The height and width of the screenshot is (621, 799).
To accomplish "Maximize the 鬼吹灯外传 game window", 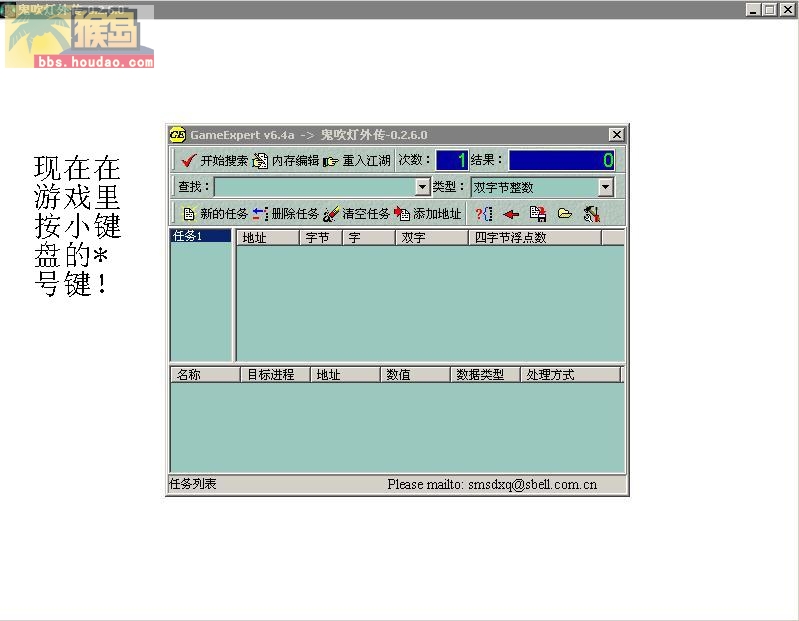I will 770,9.
